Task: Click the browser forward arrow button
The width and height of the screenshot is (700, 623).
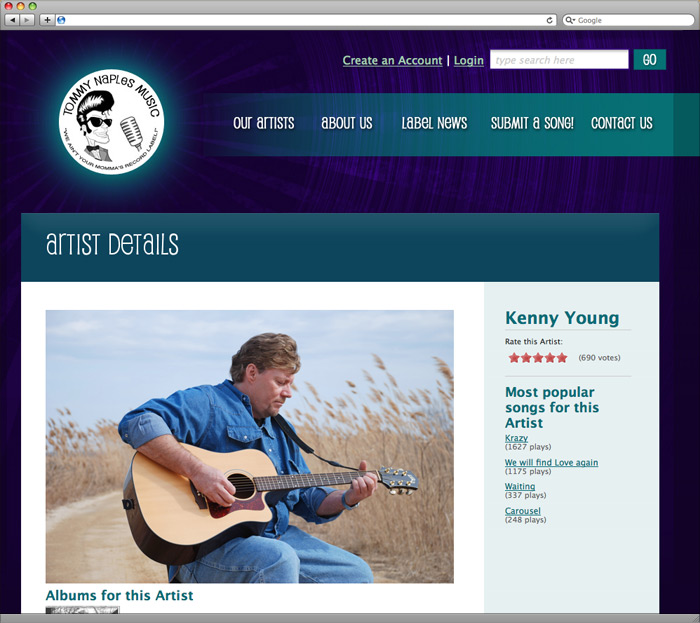Action: click(x=27, y=20)
